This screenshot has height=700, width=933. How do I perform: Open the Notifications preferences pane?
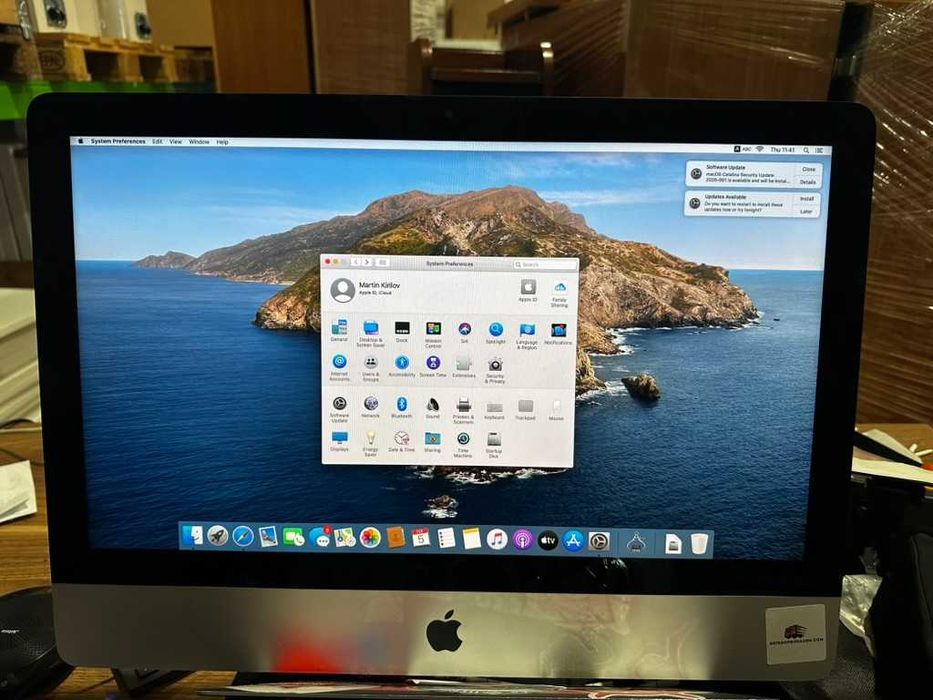558,333
